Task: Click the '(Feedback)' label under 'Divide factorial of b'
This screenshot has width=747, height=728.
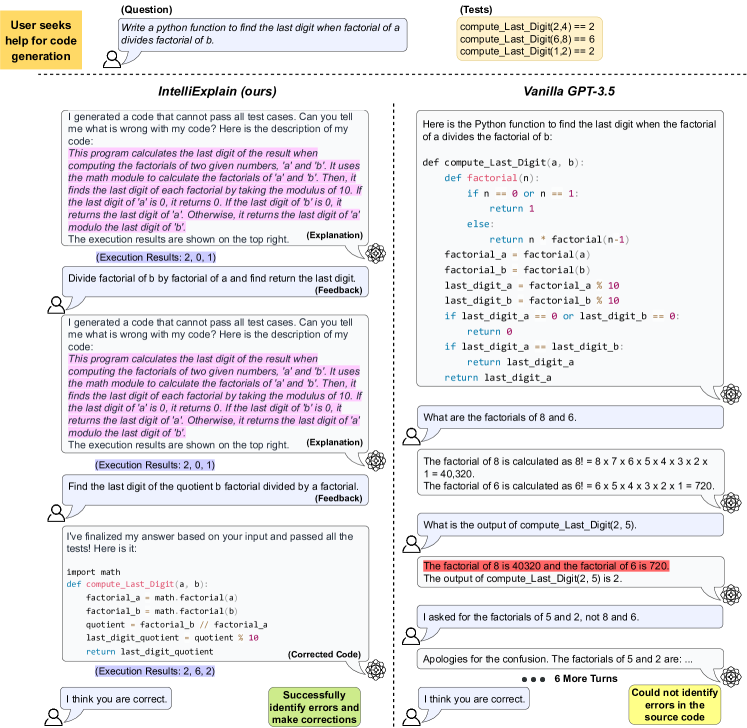Action: tap(339, 290)
